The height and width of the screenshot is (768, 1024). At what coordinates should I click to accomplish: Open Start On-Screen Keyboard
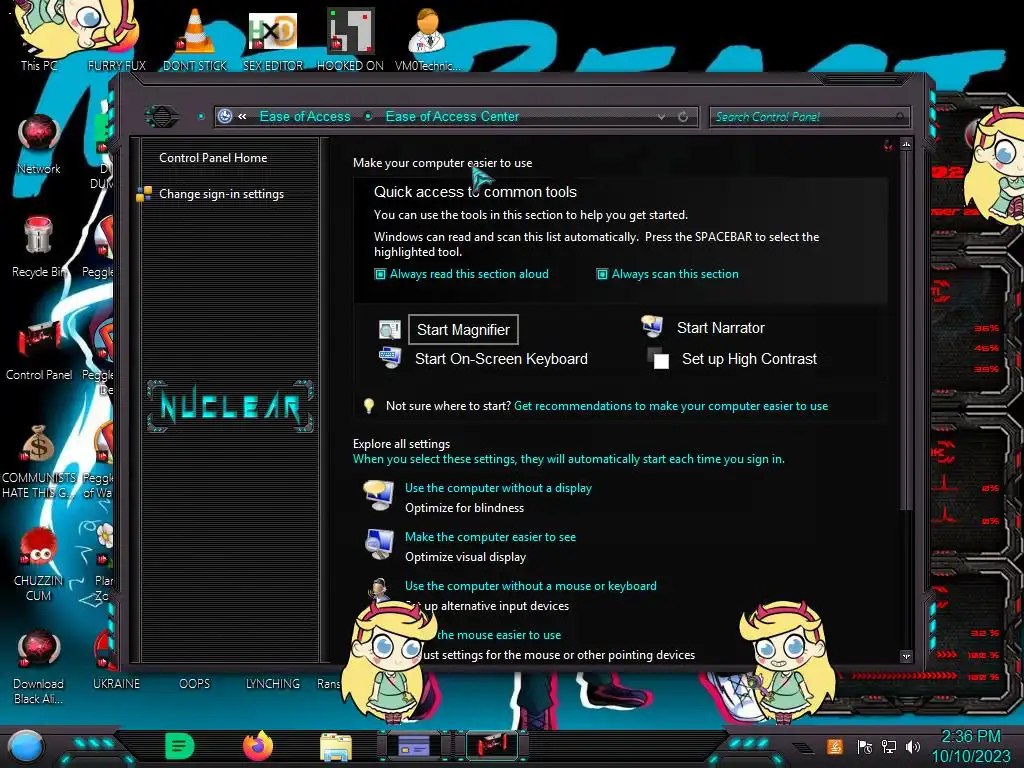coord(501,359)
